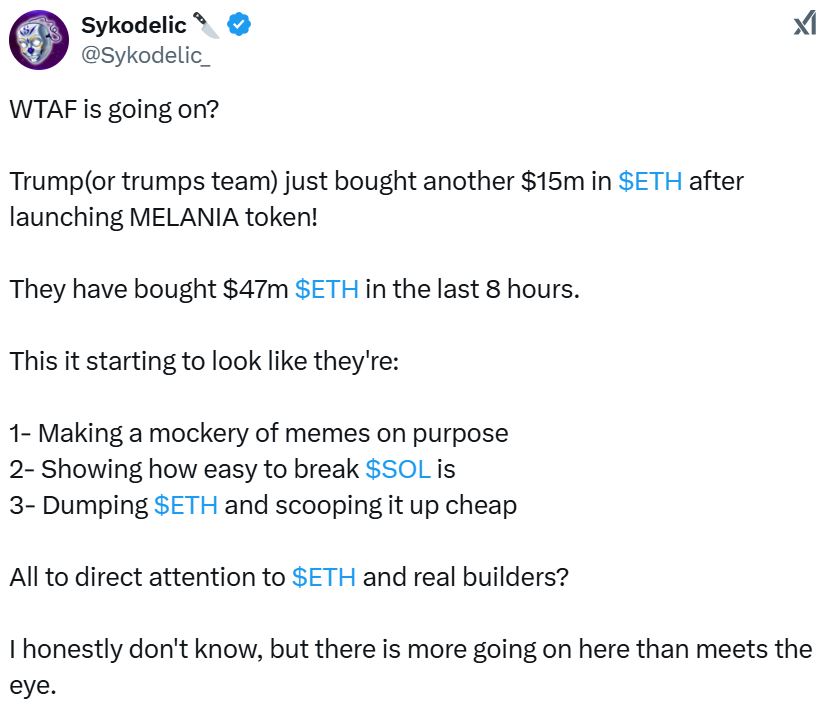Click the "and scooping it up cheap" text
822x705 pixels.
point(370,505)
